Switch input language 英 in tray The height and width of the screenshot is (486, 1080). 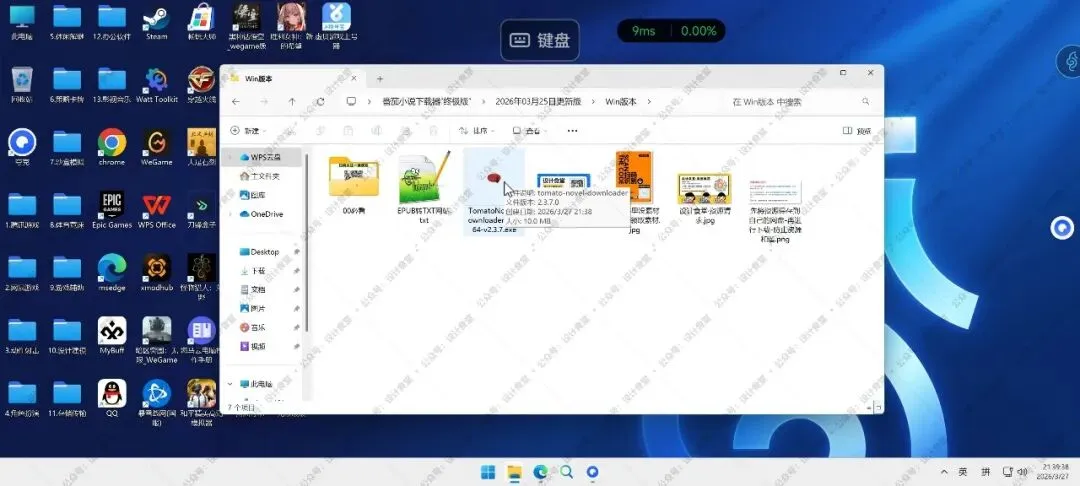963,472
